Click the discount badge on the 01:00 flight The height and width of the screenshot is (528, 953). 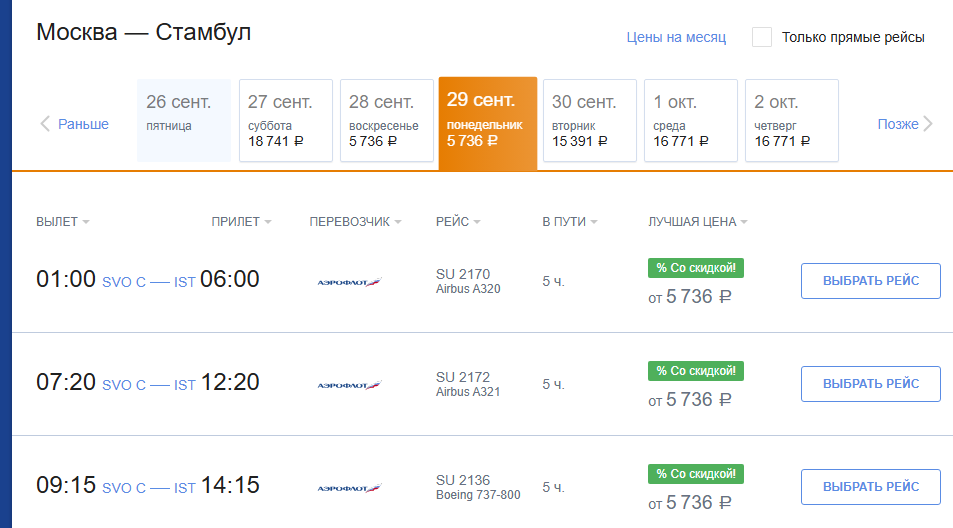tap(696, 267)
